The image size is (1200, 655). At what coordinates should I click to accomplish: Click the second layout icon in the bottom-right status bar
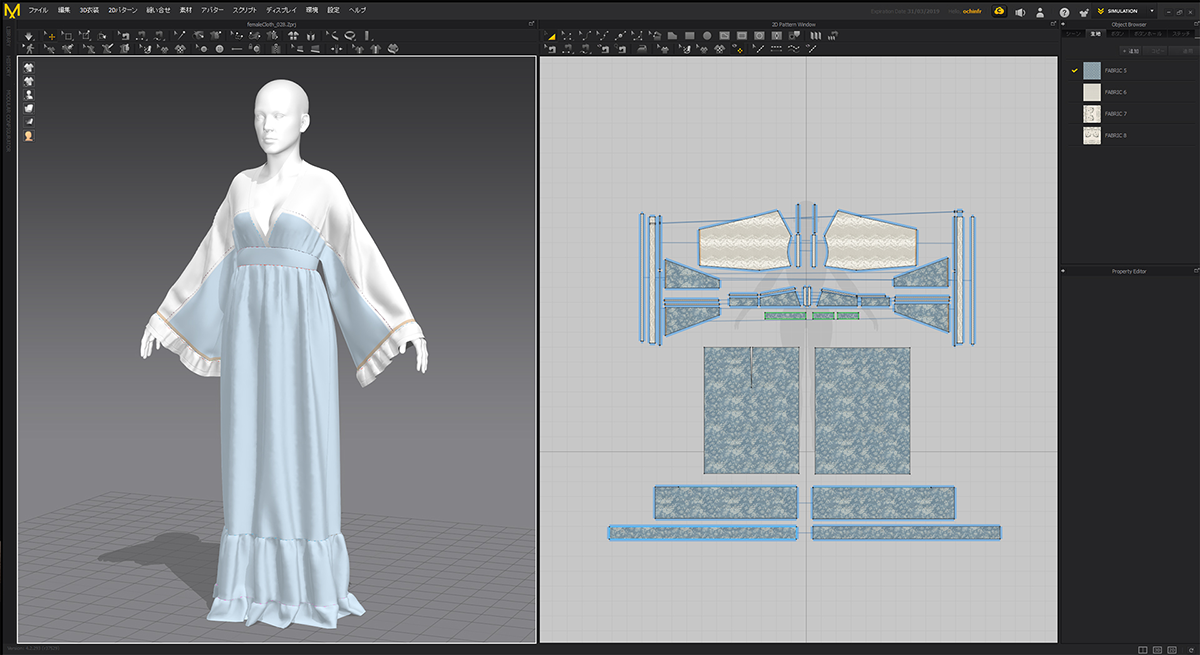1158,648
